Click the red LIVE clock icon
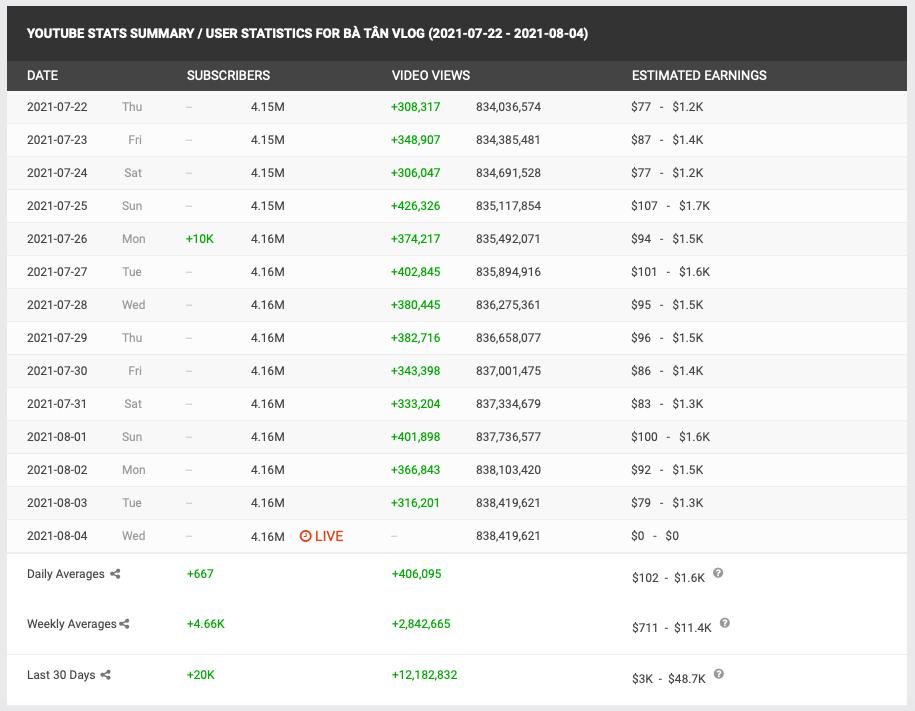915x711 pixels. tap(306, 536)
